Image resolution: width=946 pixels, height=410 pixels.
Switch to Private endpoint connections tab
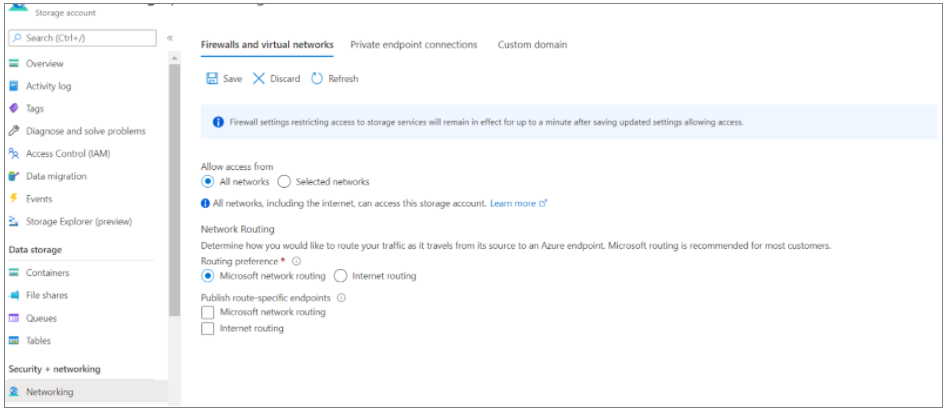point(413,45)
